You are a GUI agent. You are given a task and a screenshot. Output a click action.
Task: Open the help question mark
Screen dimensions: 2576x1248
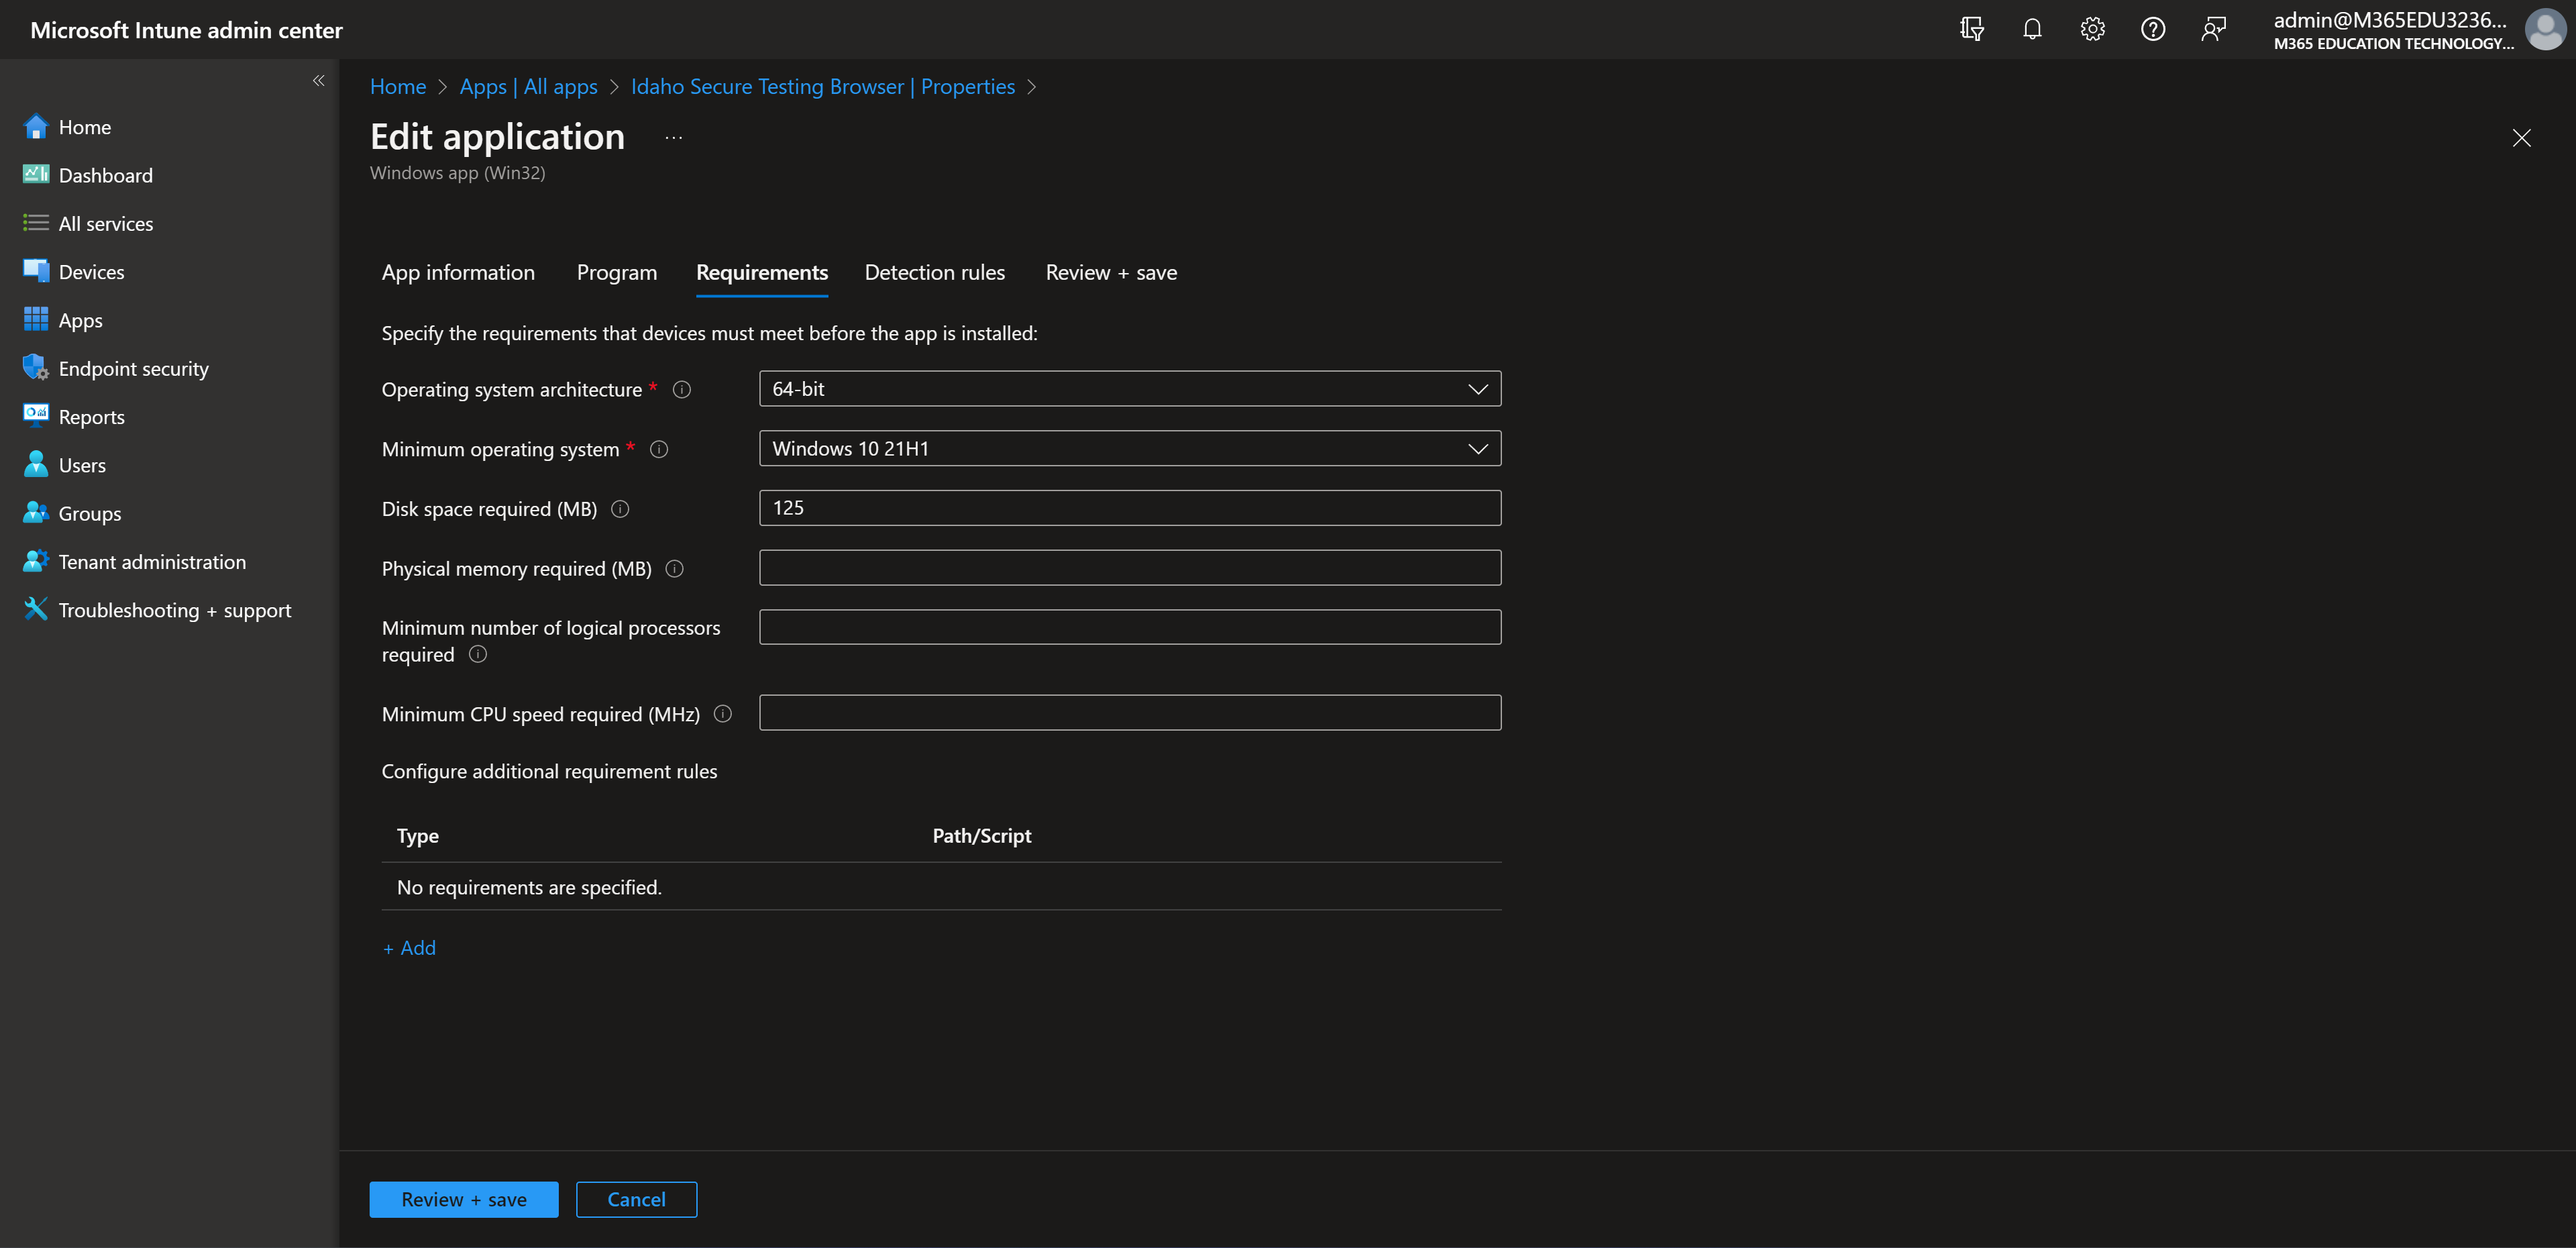(2153, 29)
